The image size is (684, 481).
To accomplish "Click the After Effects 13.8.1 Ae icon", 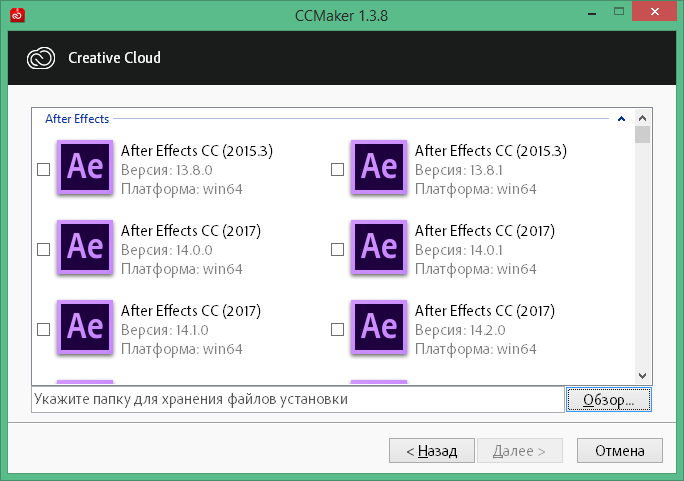I will click(379, 167).
